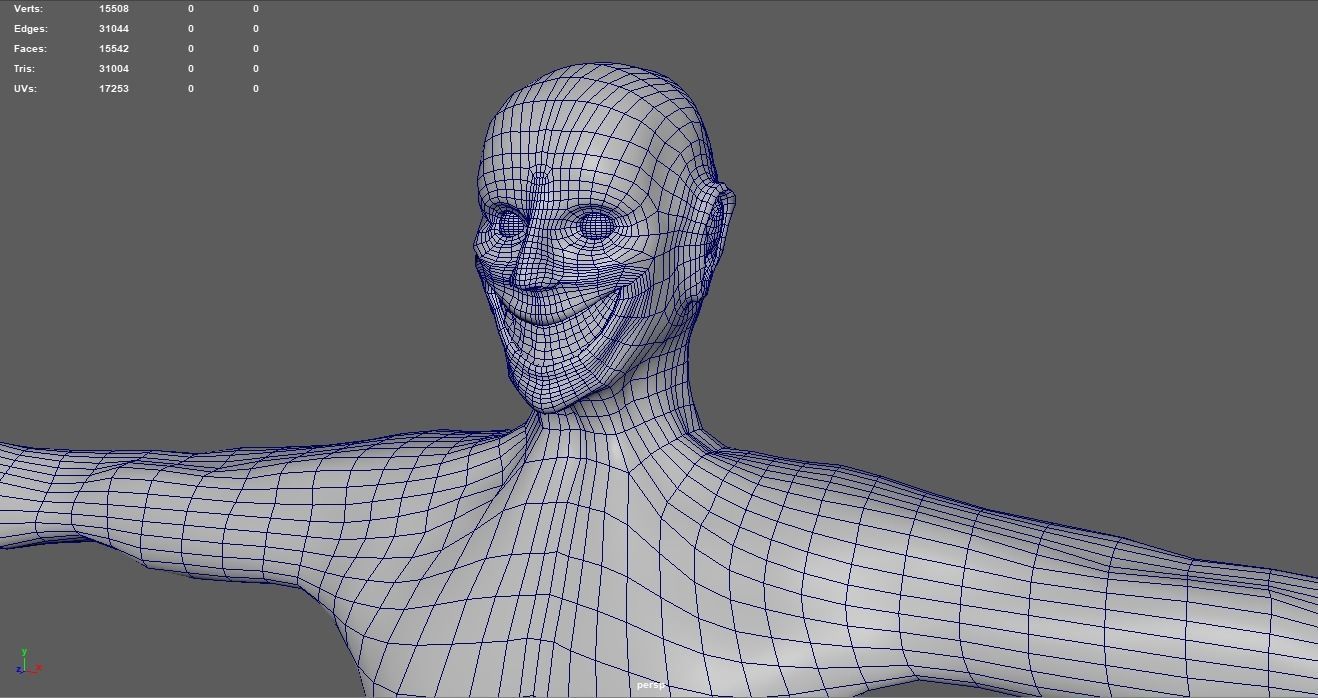Click the view axis gizmo icon
This screenshot has height=698, width=1318.
[28, 661]
